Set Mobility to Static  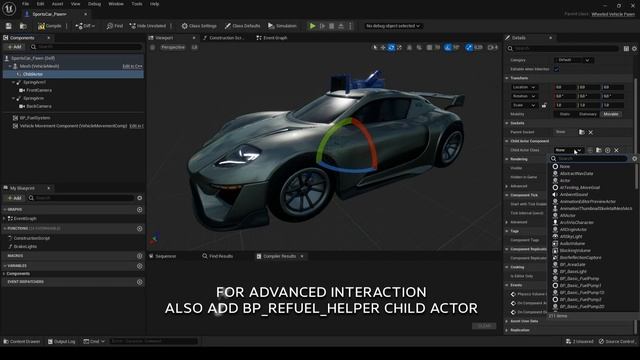[565, 114]
